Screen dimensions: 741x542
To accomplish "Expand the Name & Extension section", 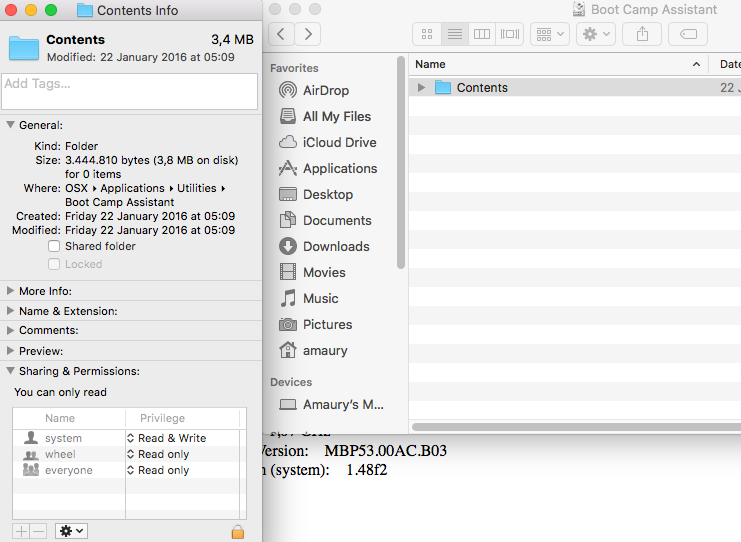I will [x=10, y=310].
